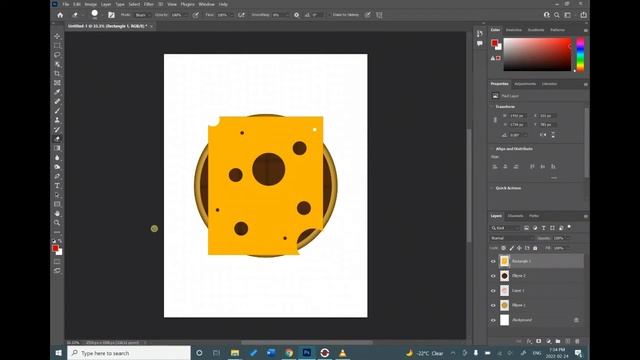Select the Rectangular Marquee tool

coord(57,45)
